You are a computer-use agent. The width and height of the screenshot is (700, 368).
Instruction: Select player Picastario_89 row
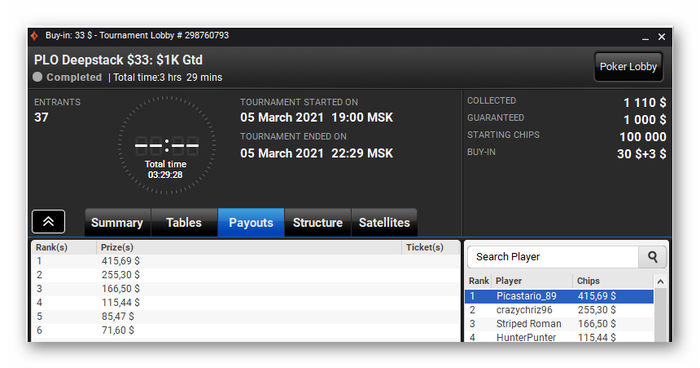(559, 296)
